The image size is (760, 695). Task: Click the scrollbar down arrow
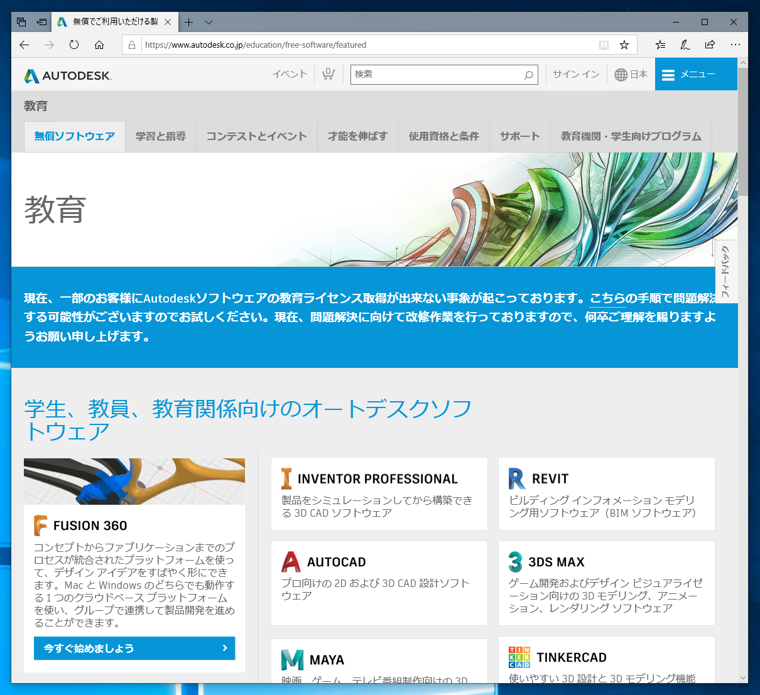[743, 678]
